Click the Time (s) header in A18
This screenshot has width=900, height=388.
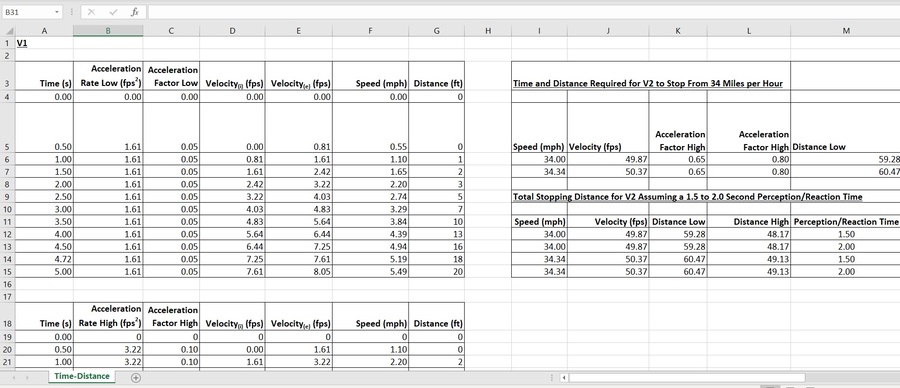(x=44, y=316)
